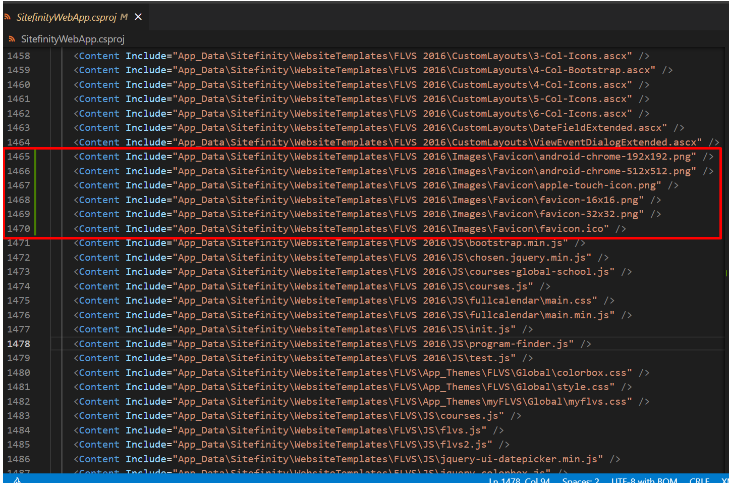Click the Global\style.css content line
The height and width of the screenshot is (487, 732).
point(353,387)
